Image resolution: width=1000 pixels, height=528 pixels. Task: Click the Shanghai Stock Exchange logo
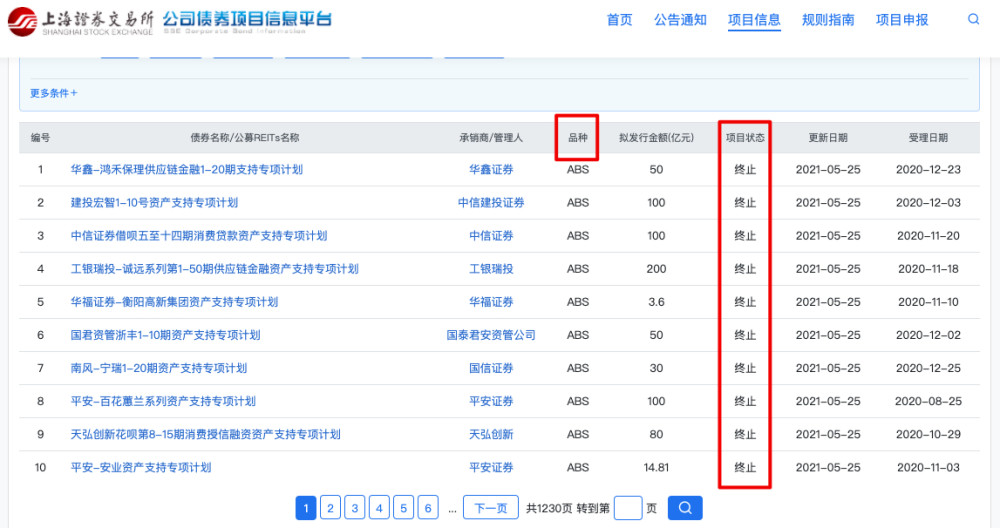pyautogui.click(x=80, y=21)
